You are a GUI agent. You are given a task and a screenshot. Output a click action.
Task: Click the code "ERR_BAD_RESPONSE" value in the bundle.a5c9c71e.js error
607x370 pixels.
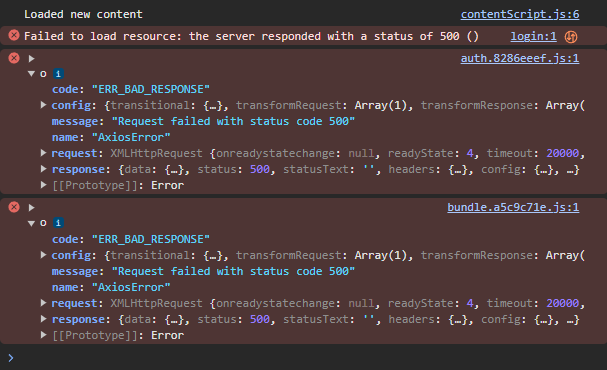pos(151,239)
